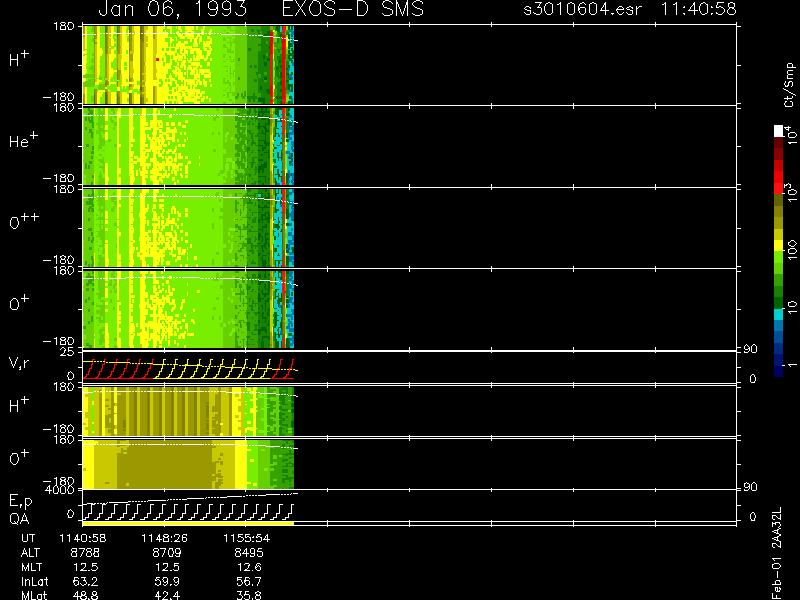This screenshot has height=600, width=800.
Task: Click the UT row label
Action: [x=28, y=538]
